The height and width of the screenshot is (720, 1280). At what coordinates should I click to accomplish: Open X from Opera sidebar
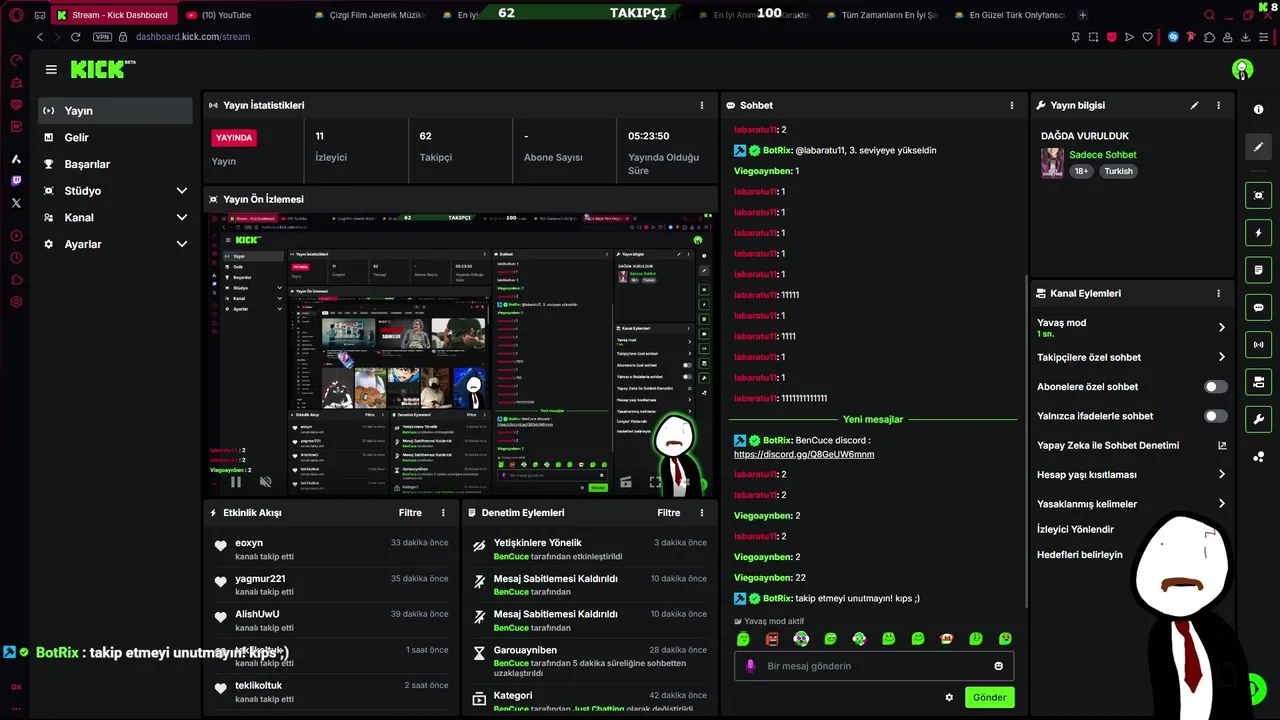[x=16, y=203]
